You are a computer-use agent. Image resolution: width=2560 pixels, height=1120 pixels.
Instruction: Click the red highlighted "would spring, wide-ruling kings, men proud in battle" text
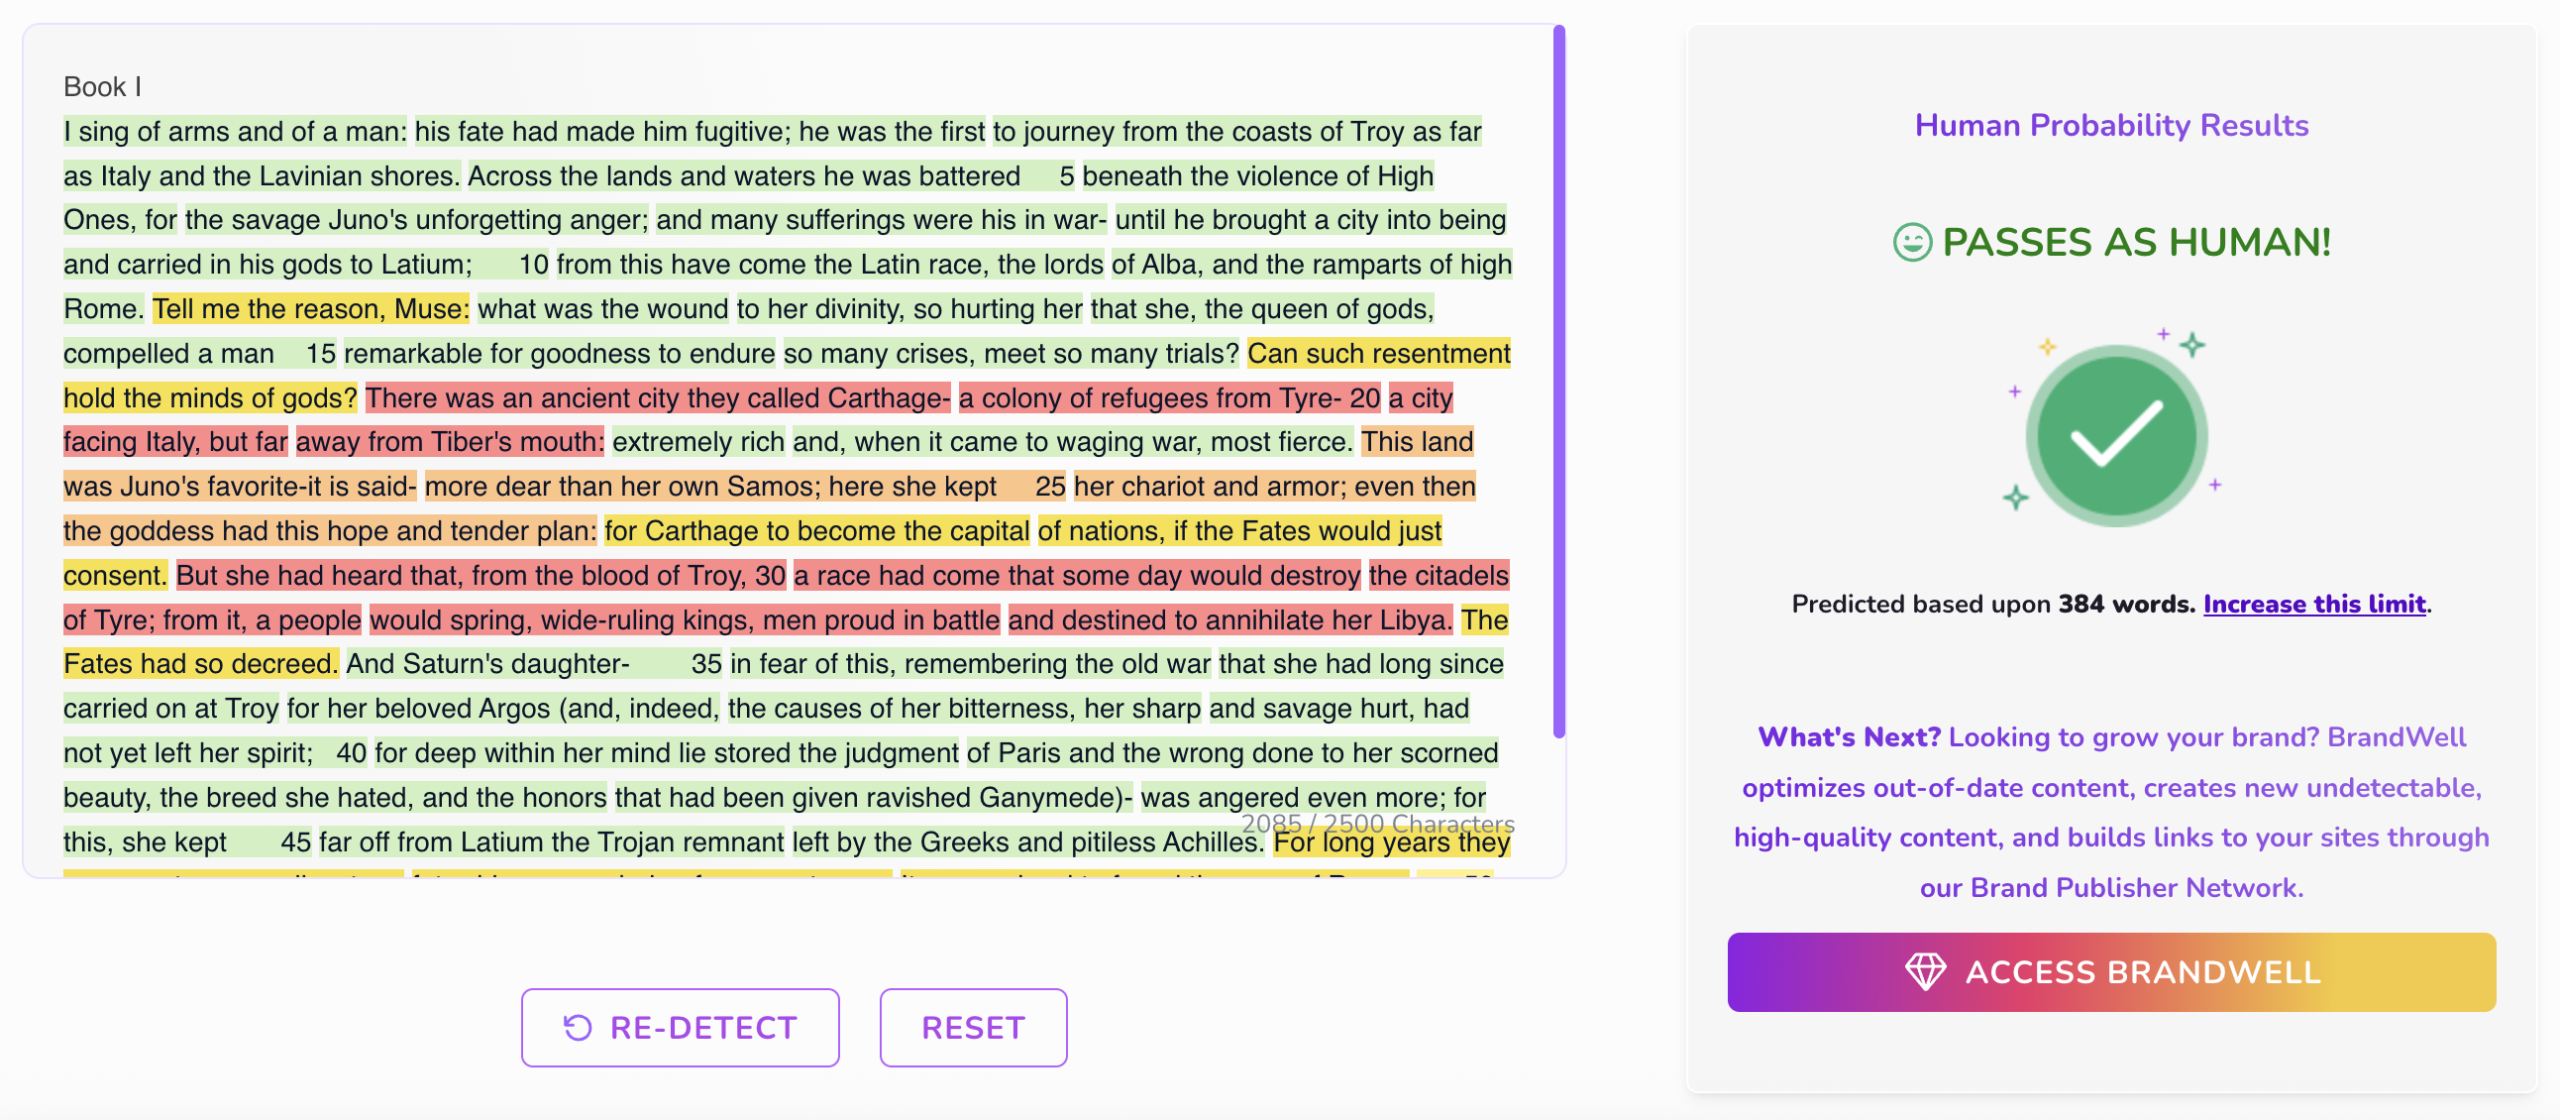pos(685,620)
